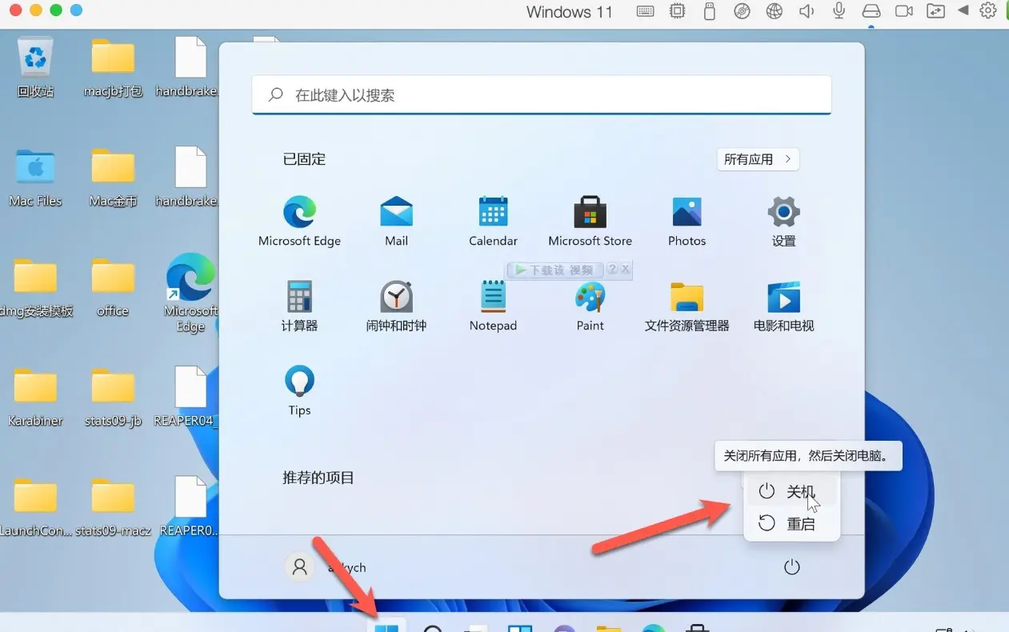Launch the Mail app

396,221
